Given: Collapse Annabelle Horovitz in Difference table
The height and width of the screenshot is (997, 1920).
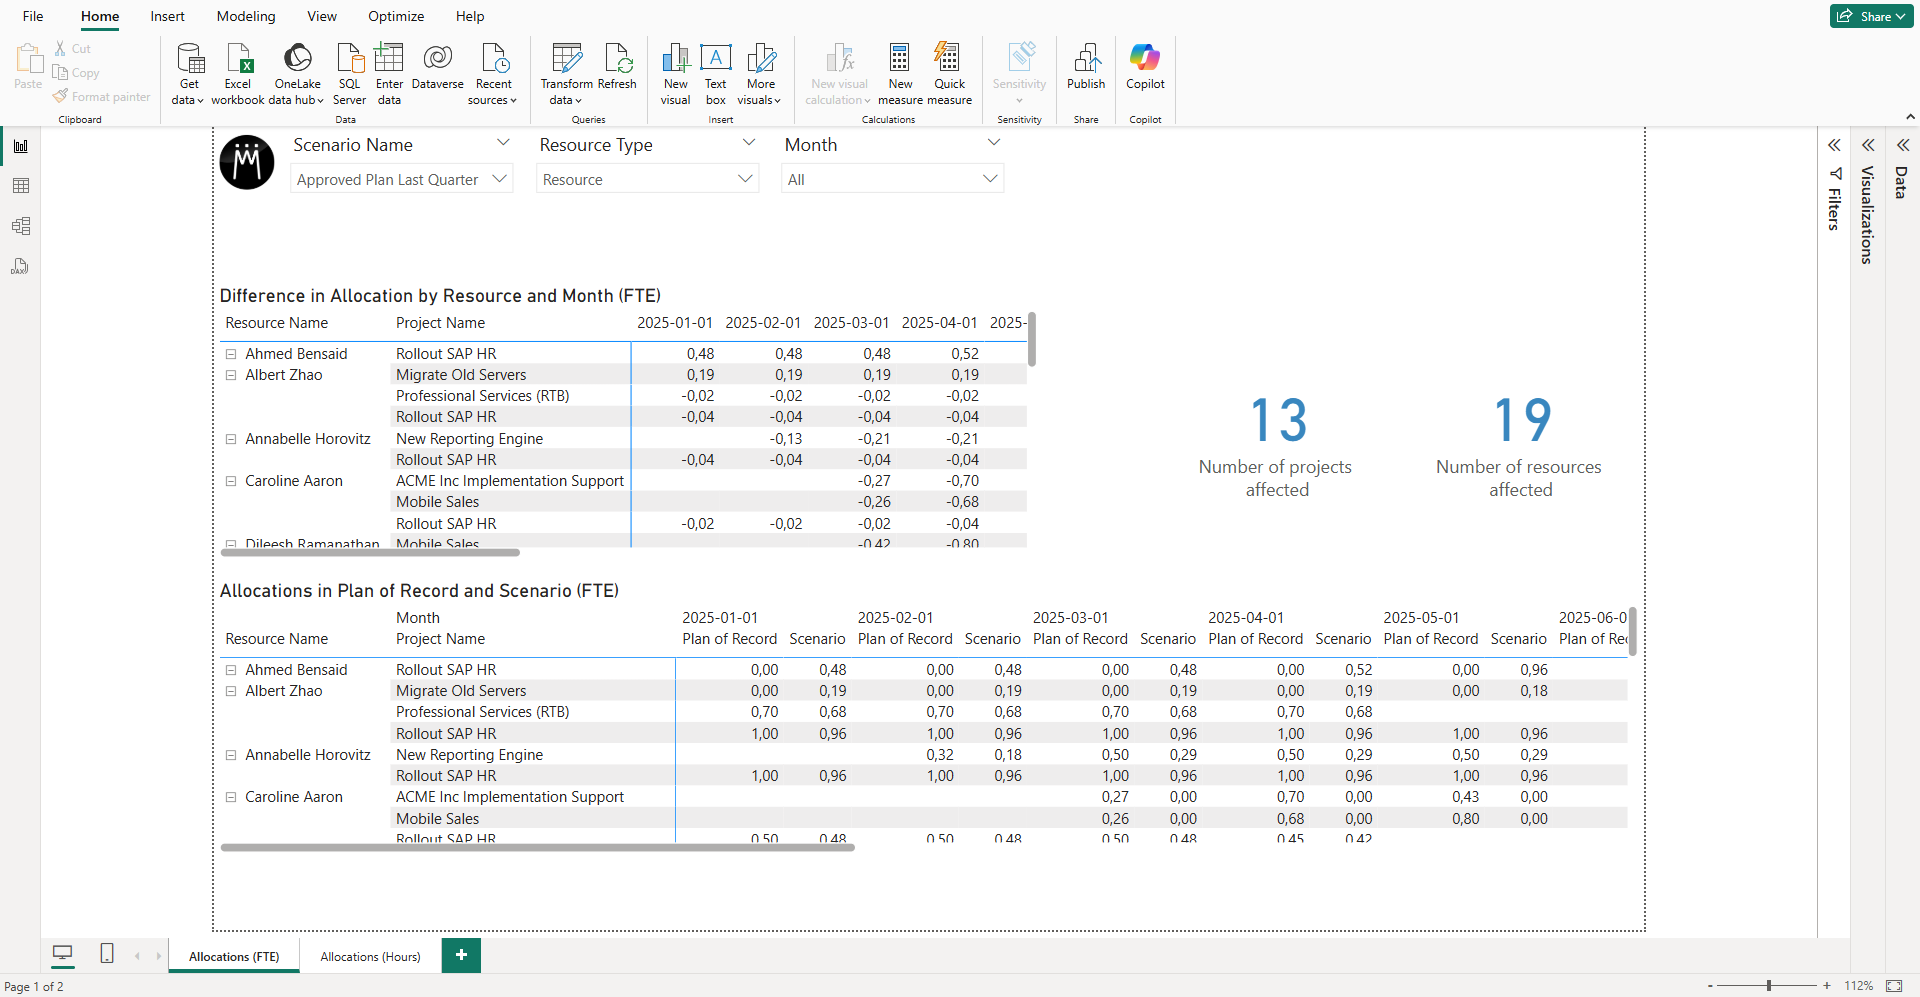Looking at the screenshot, I should click(231, 439).
